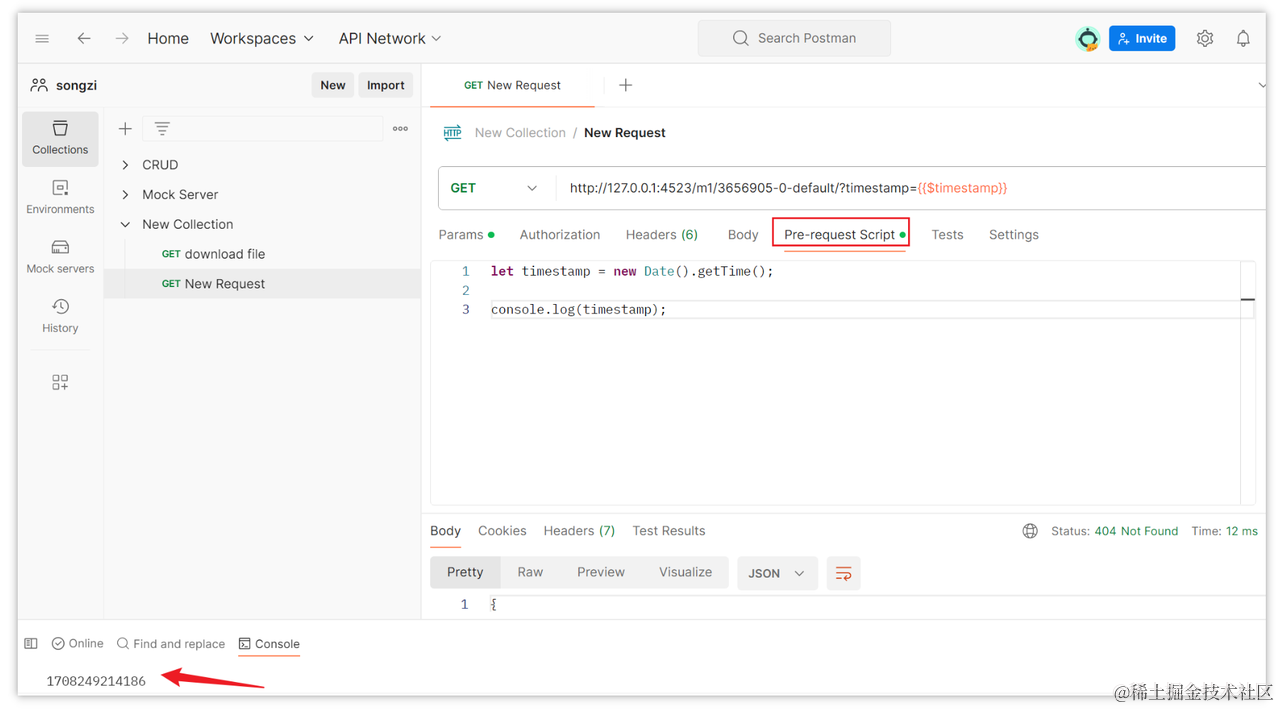
Task: Select the GET New Request tab
Action: click(512, 85)
